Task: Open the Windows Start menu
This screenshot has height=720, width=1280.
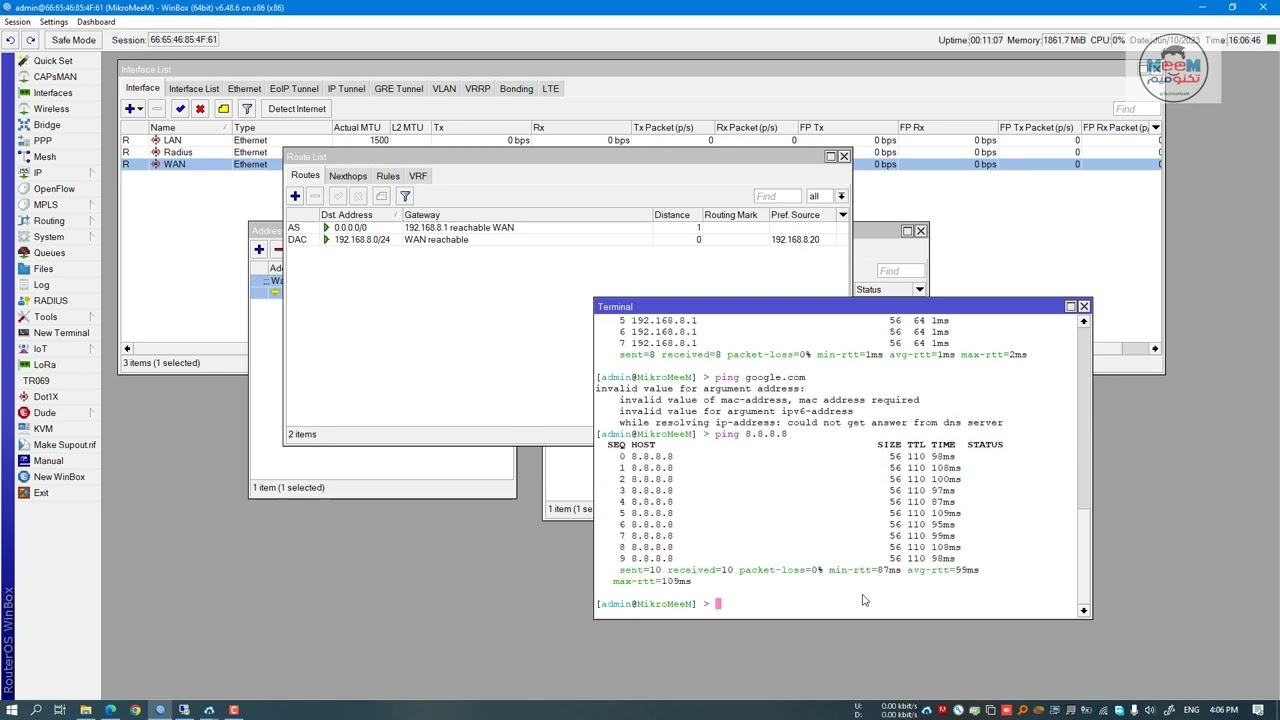Action: coord(11,710)
